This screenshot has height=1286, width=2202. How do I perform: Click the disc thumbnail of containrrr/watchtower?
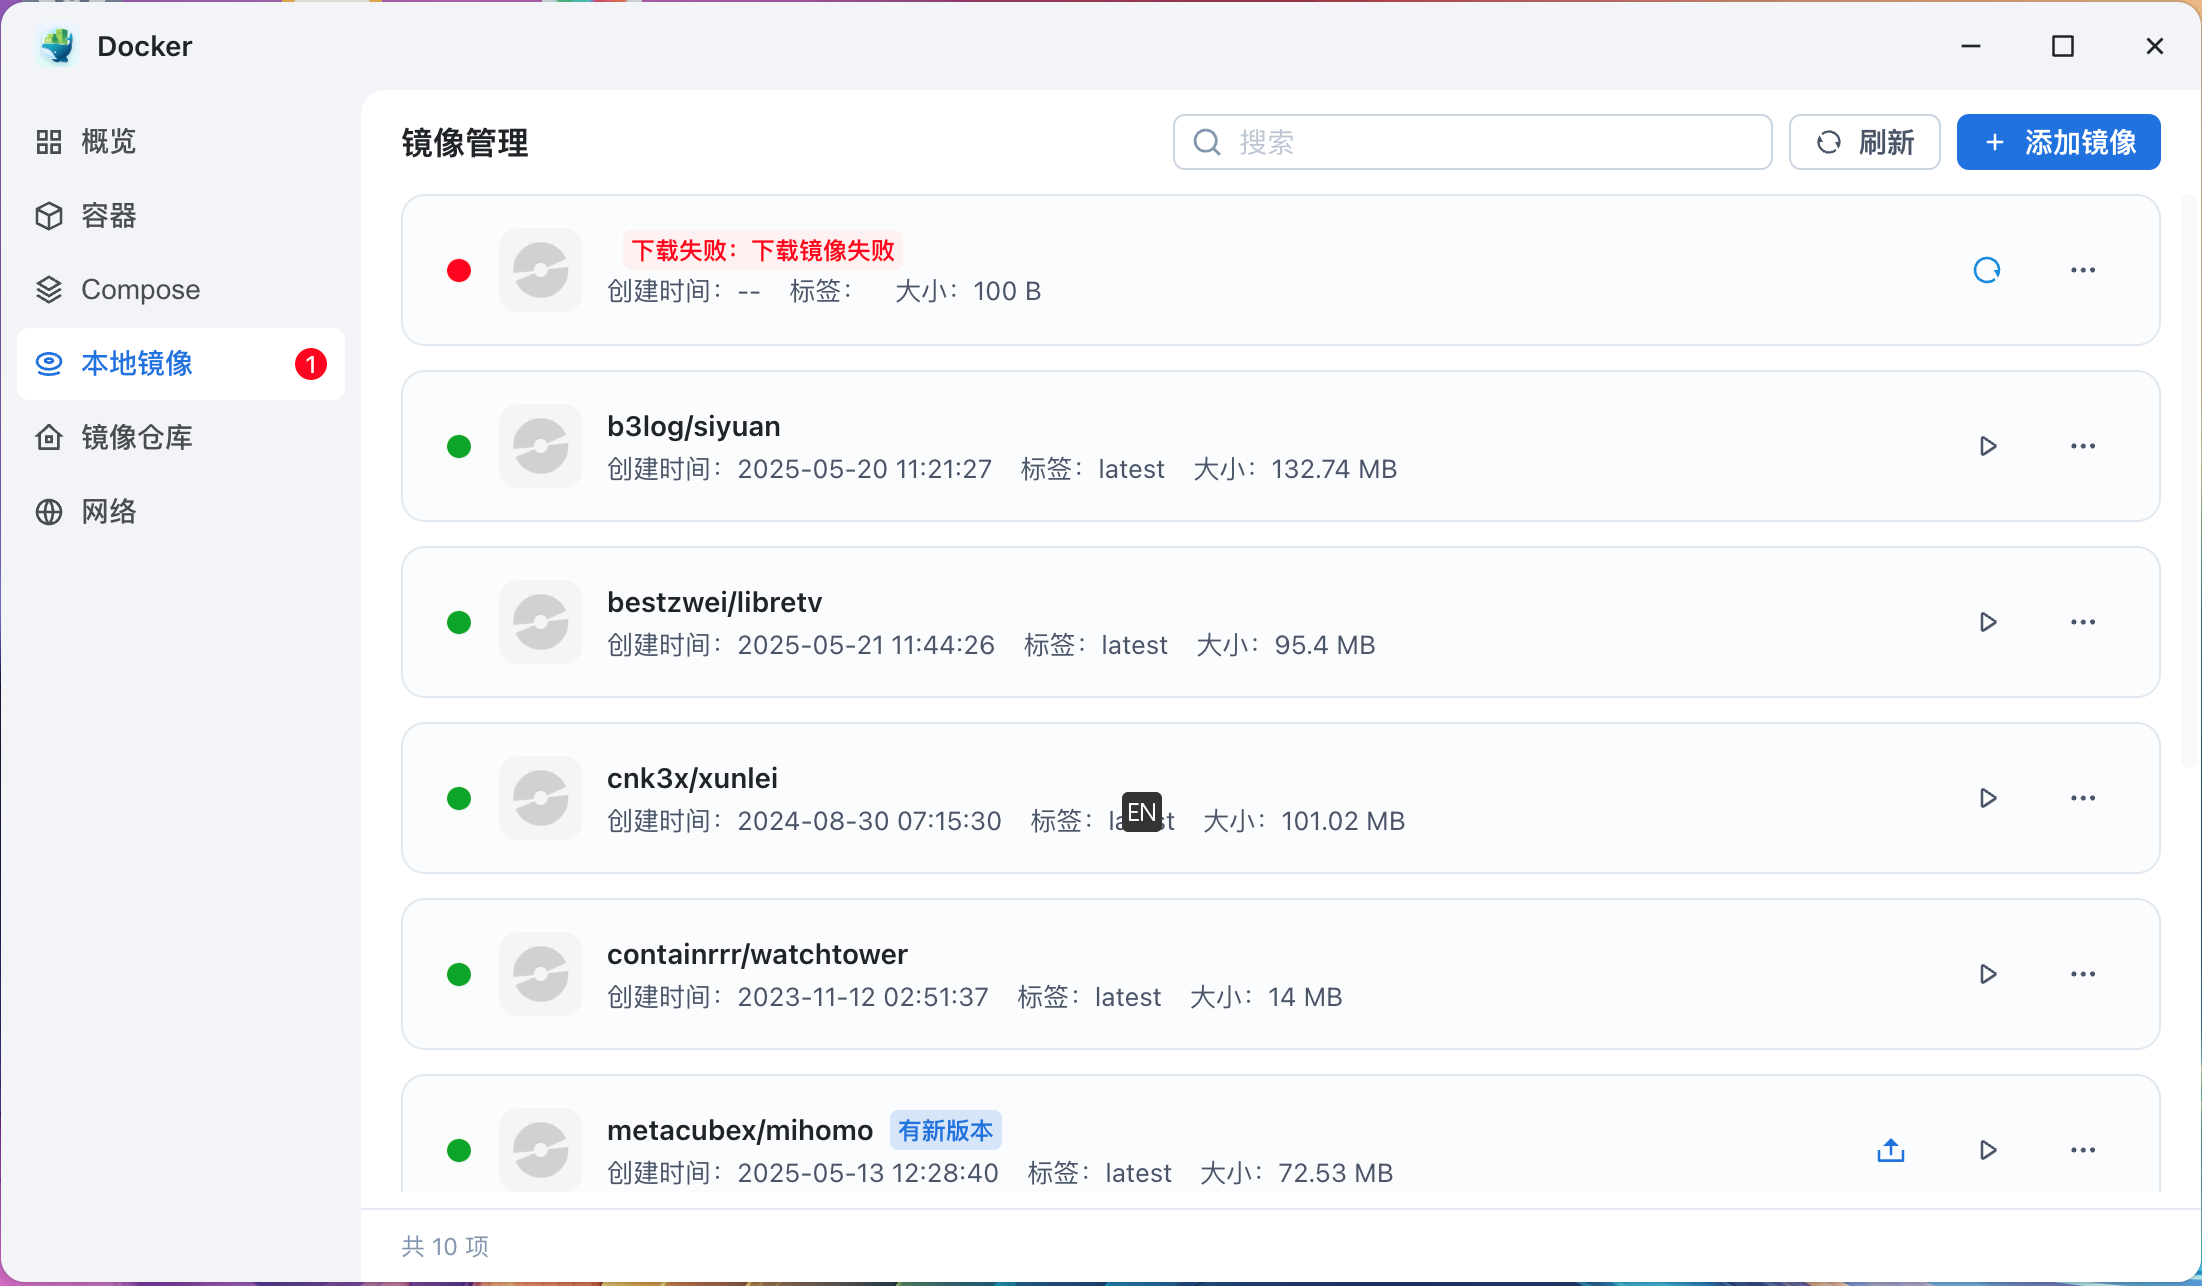(x=541, y=974)
